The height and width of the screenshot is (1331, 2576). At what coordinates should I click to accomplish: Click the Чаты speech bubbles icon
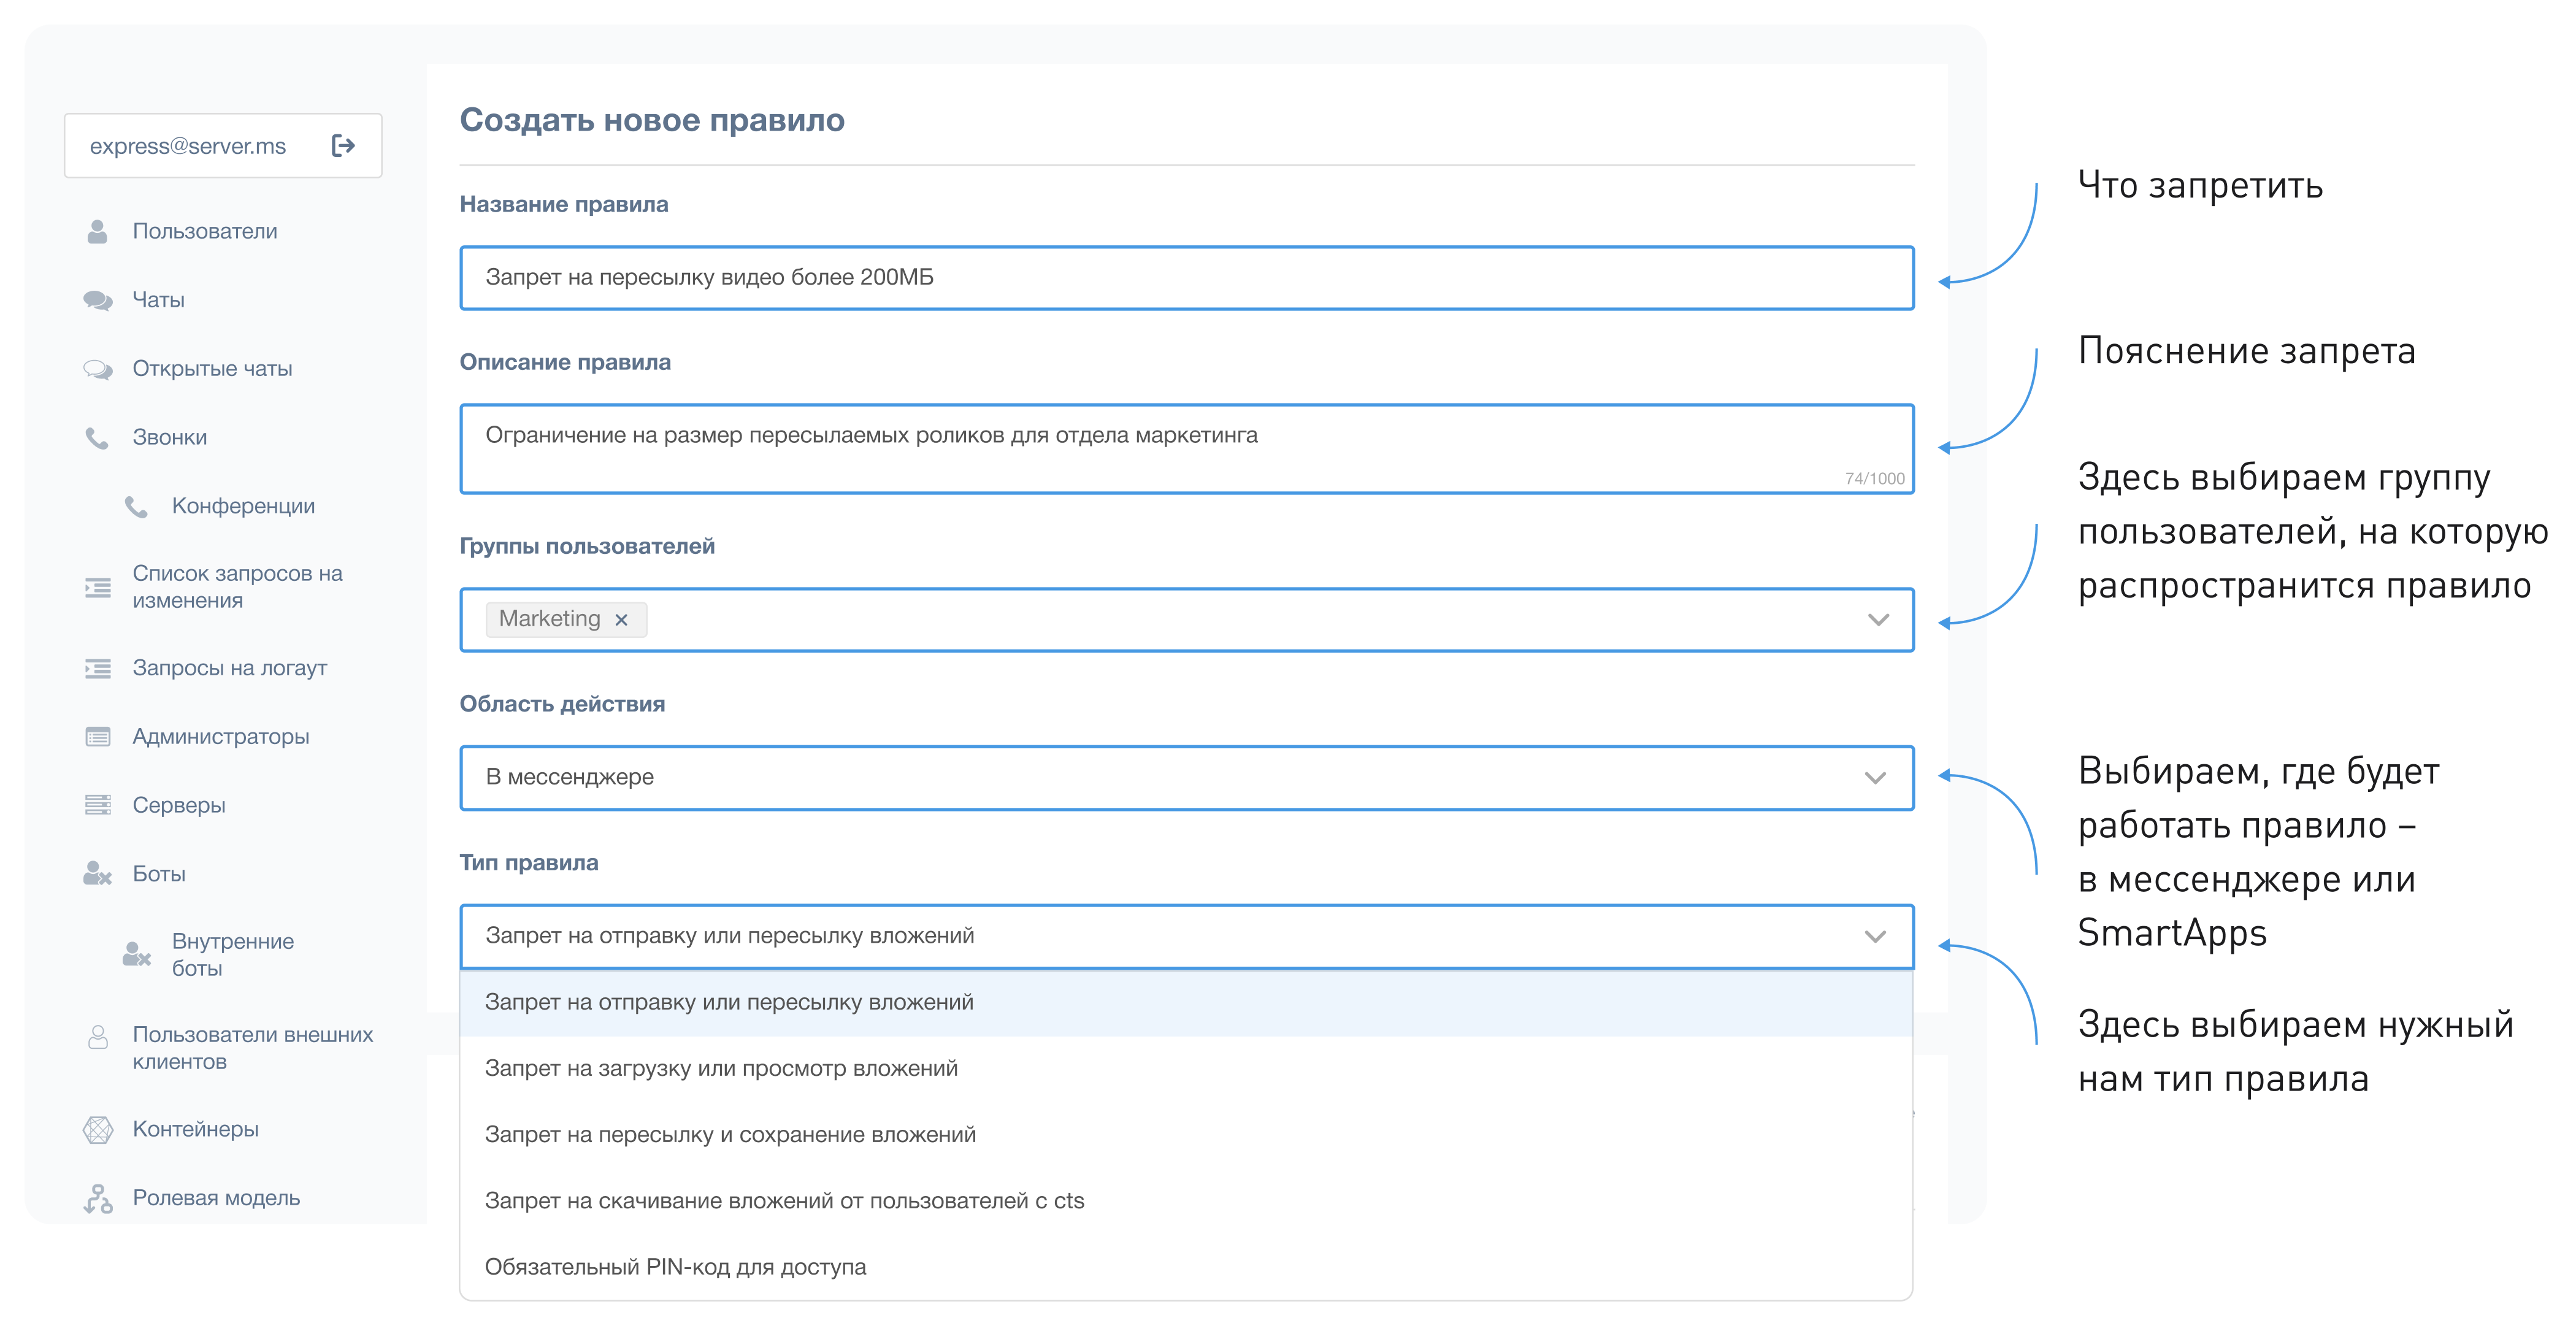click(97, 300)
